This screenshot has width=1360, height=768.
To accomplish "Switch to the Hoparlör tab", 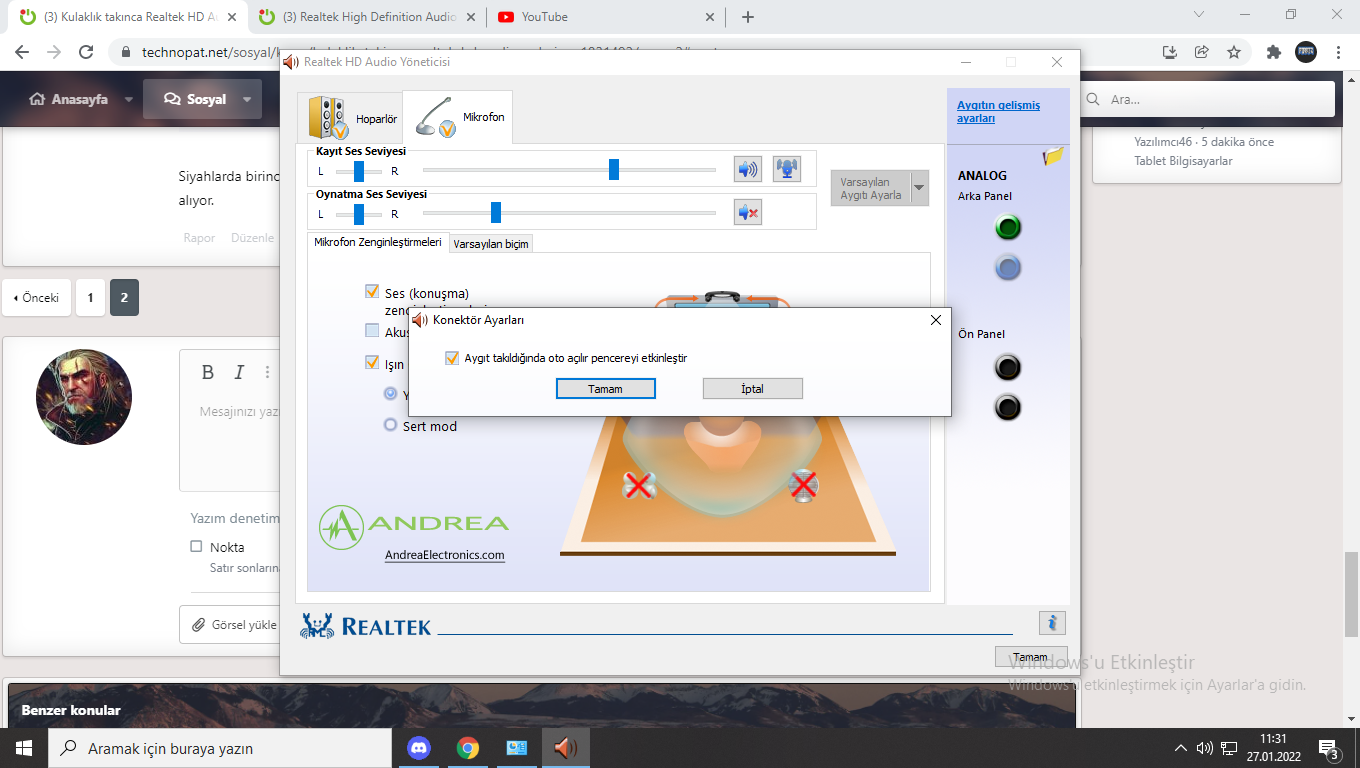I will tap(352, 118).
